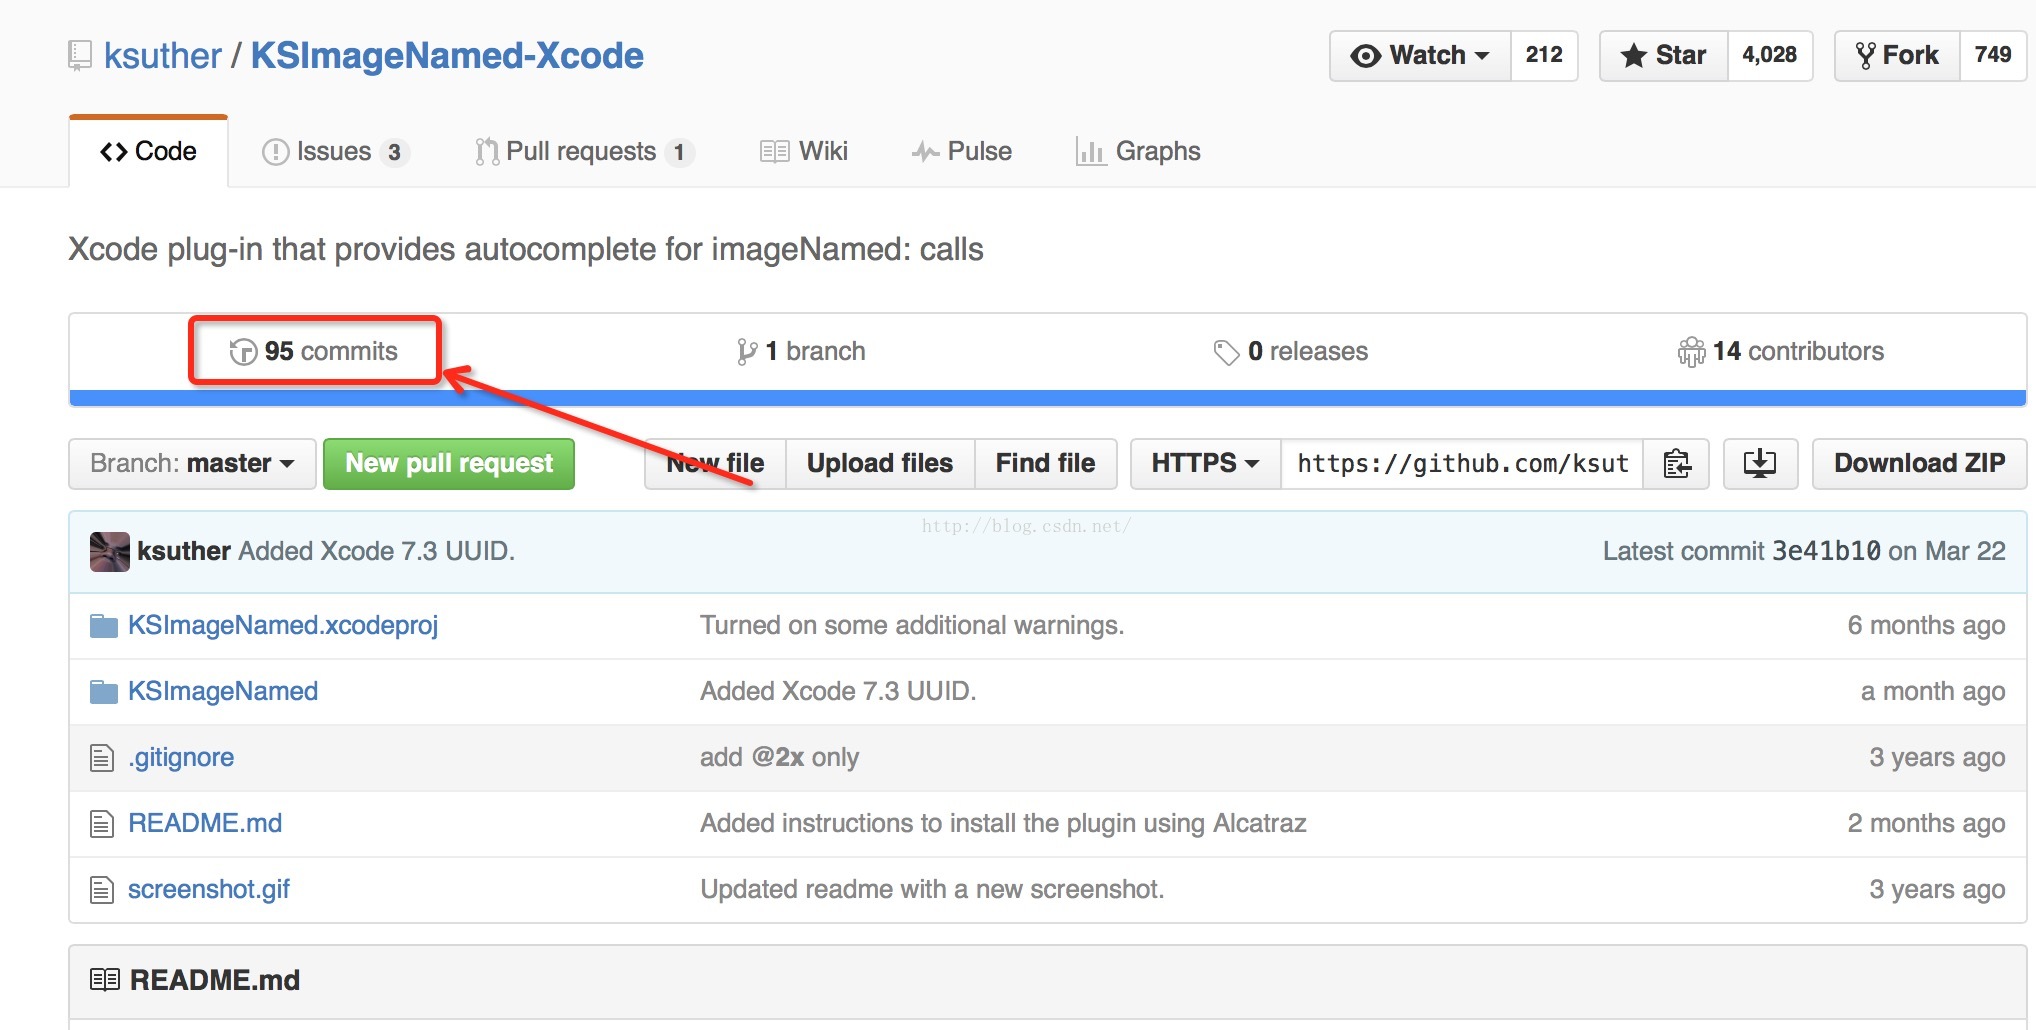View the Pulse tab
2036x1030 pixels.
click(962, 152)
